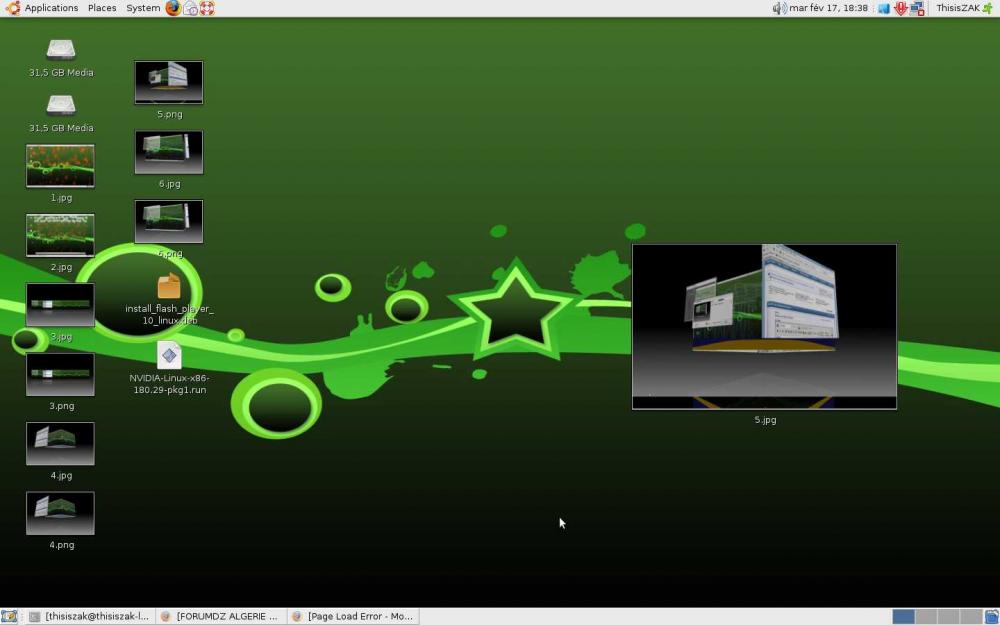This screenshot has width=1000, height=625.
Task: Open the Places menu
Action: click(102, 8)
